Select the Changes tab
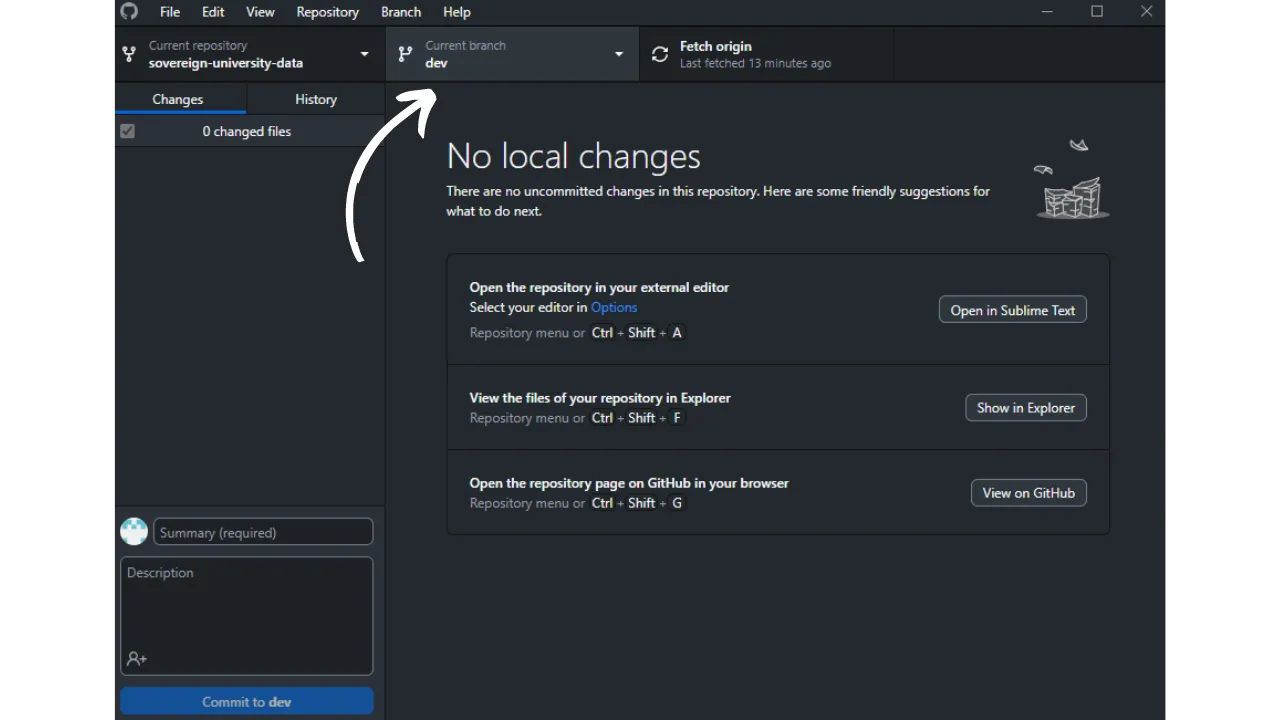This screenshot has height=720, width=1280. pos(178,99)
